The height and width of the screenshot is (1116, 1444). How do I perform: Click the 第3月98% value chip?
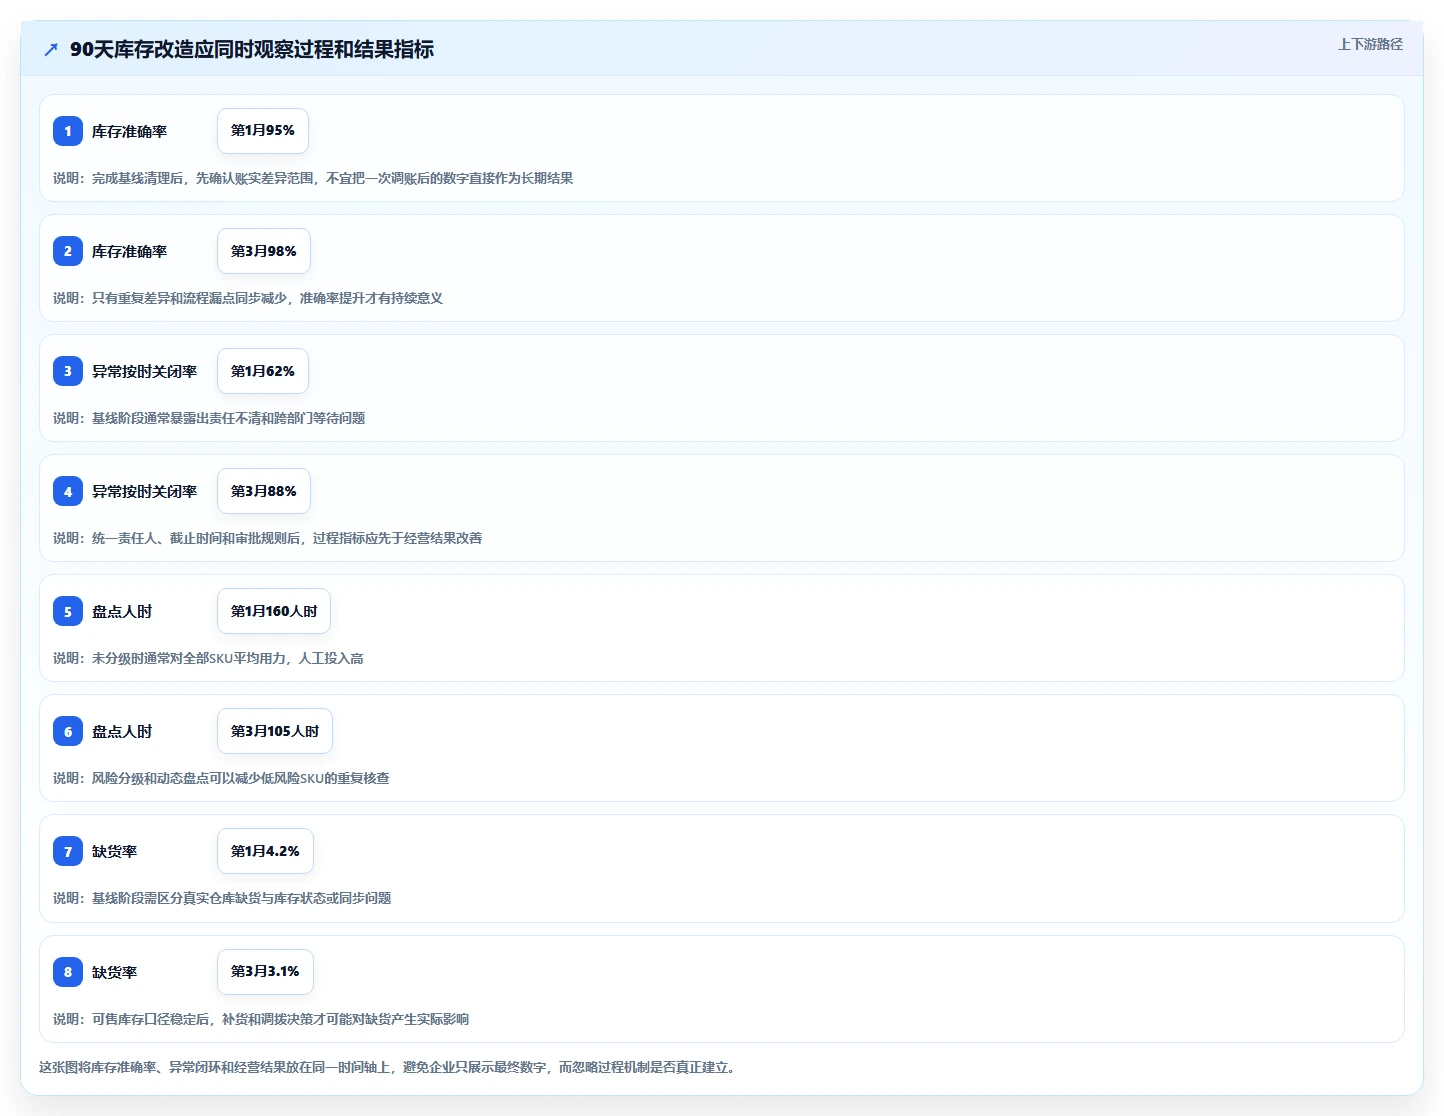click(264, 251)
